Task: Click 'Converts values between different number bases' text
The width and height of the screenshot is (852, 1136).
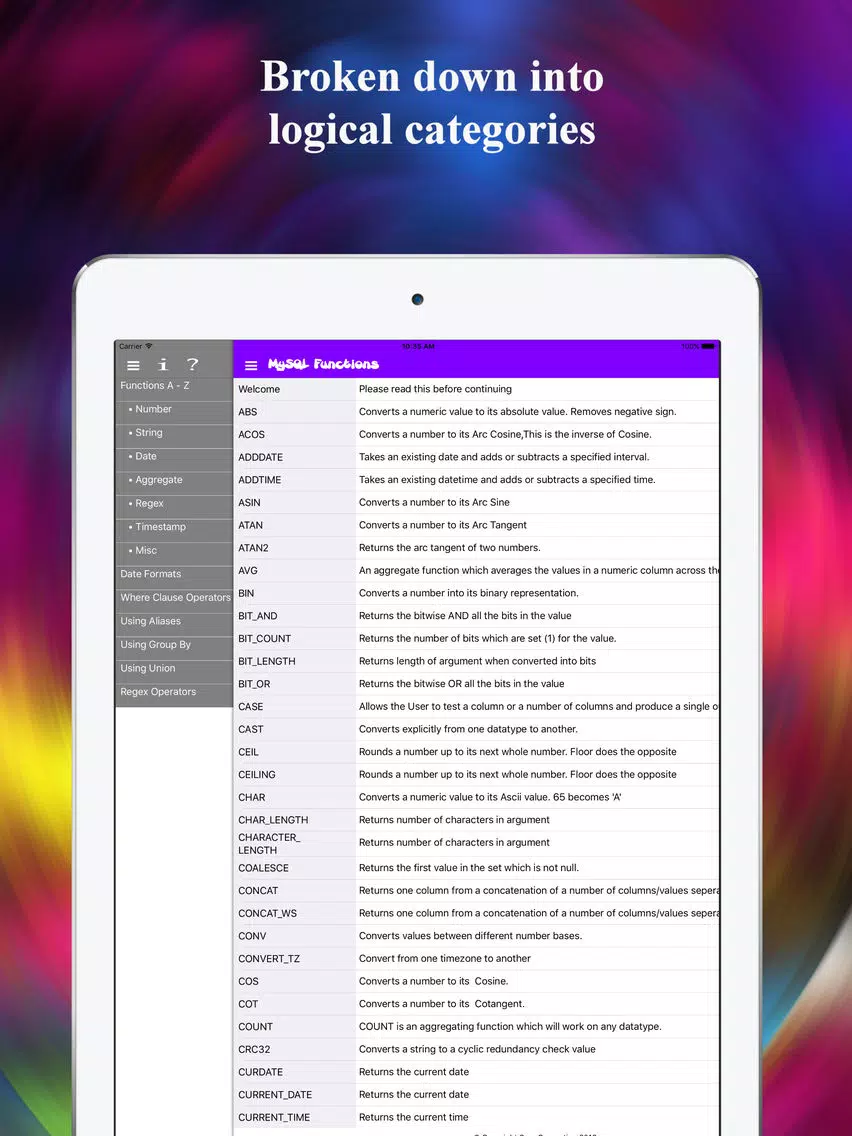Action: tap(470, 935)
